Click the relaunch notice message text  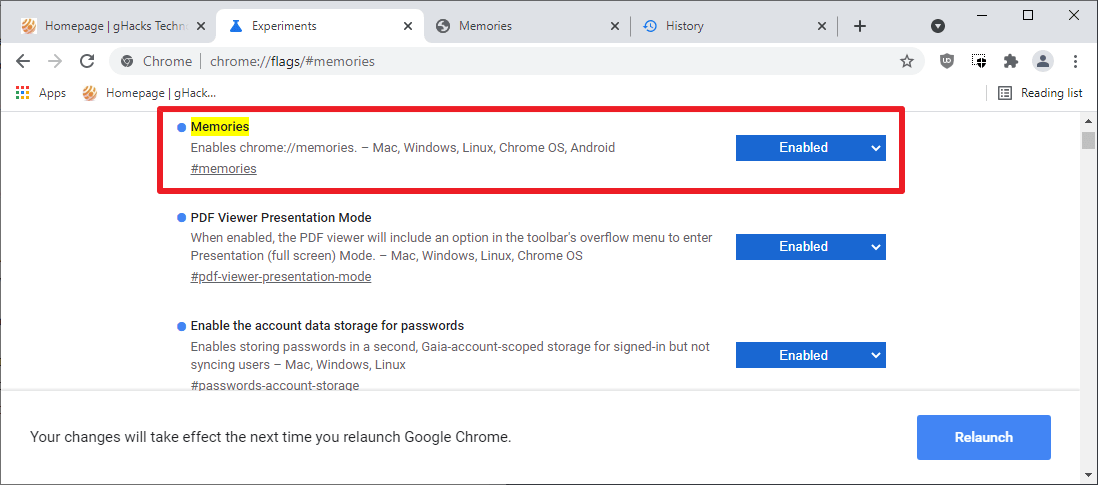(270, 437)
